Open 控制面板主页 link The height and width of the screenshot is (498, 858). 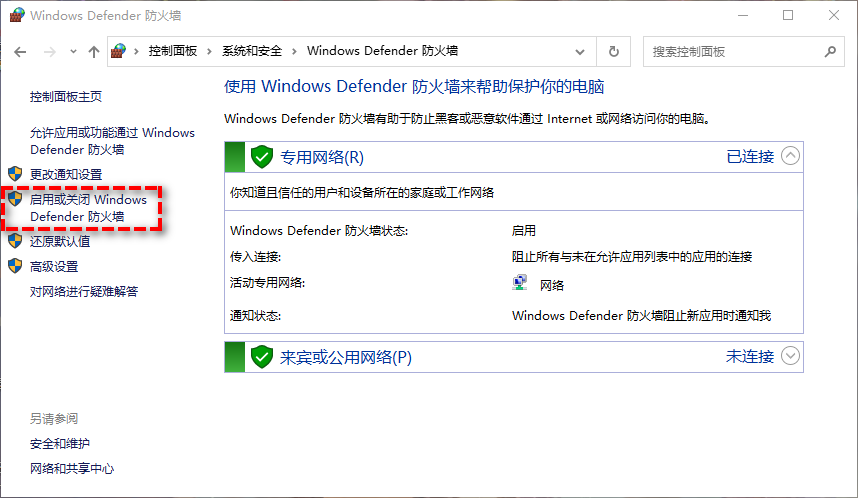pos(66,97)
